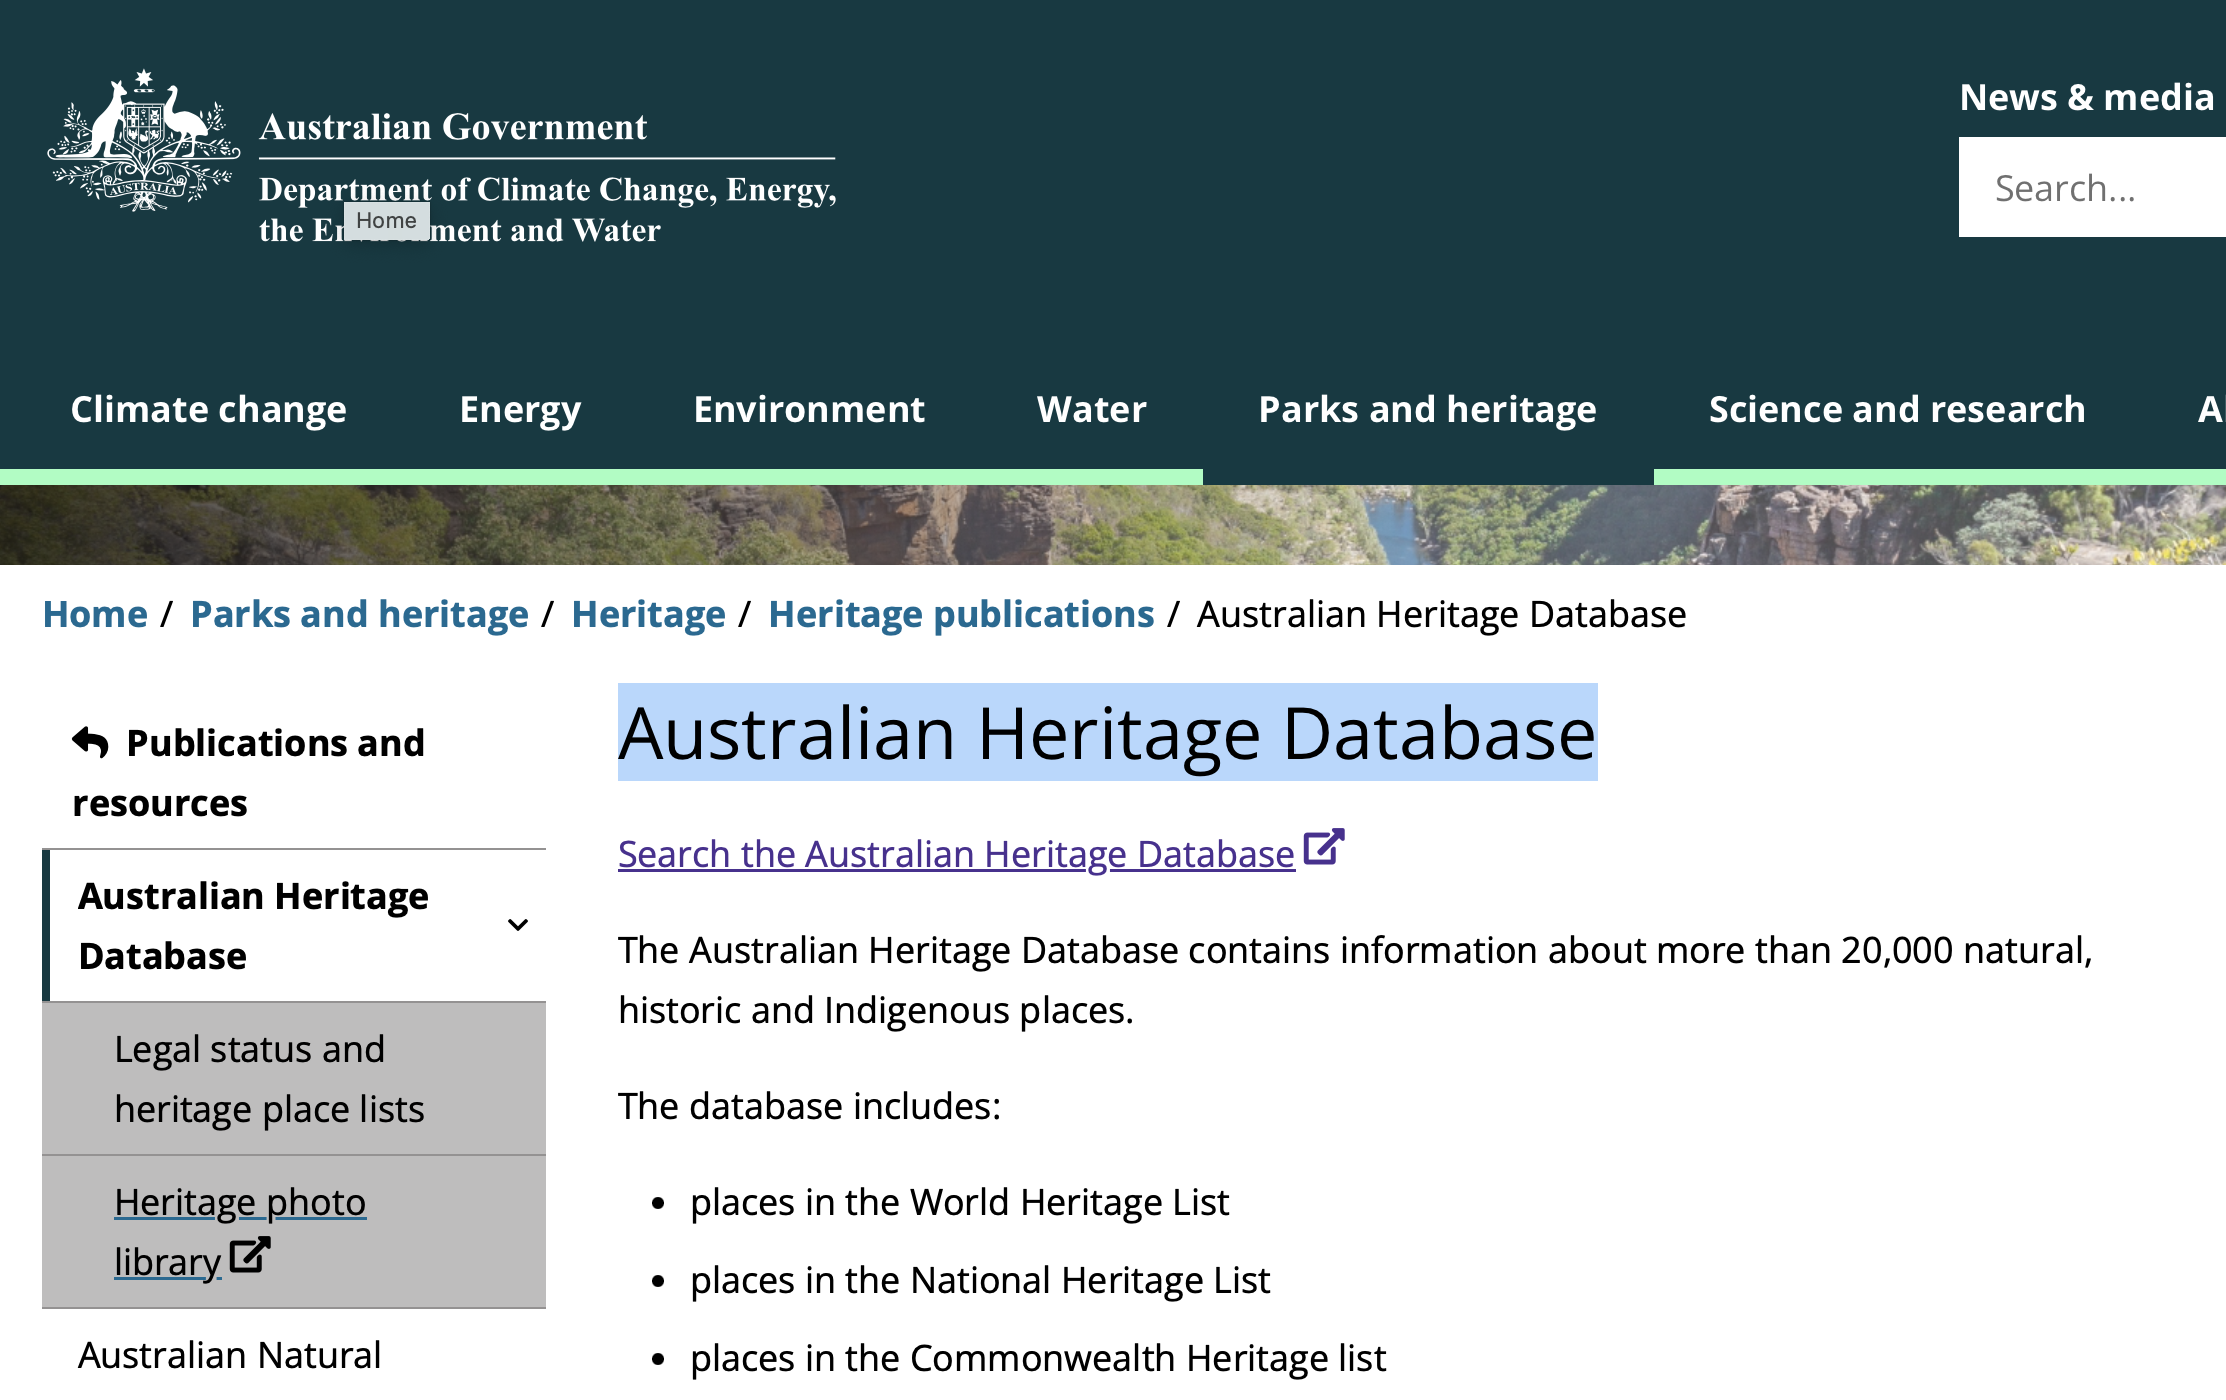Open the Heritage breadcrumb link
The width and height of the screenshot is (2226, 1400).
click(x=648, y=614)
